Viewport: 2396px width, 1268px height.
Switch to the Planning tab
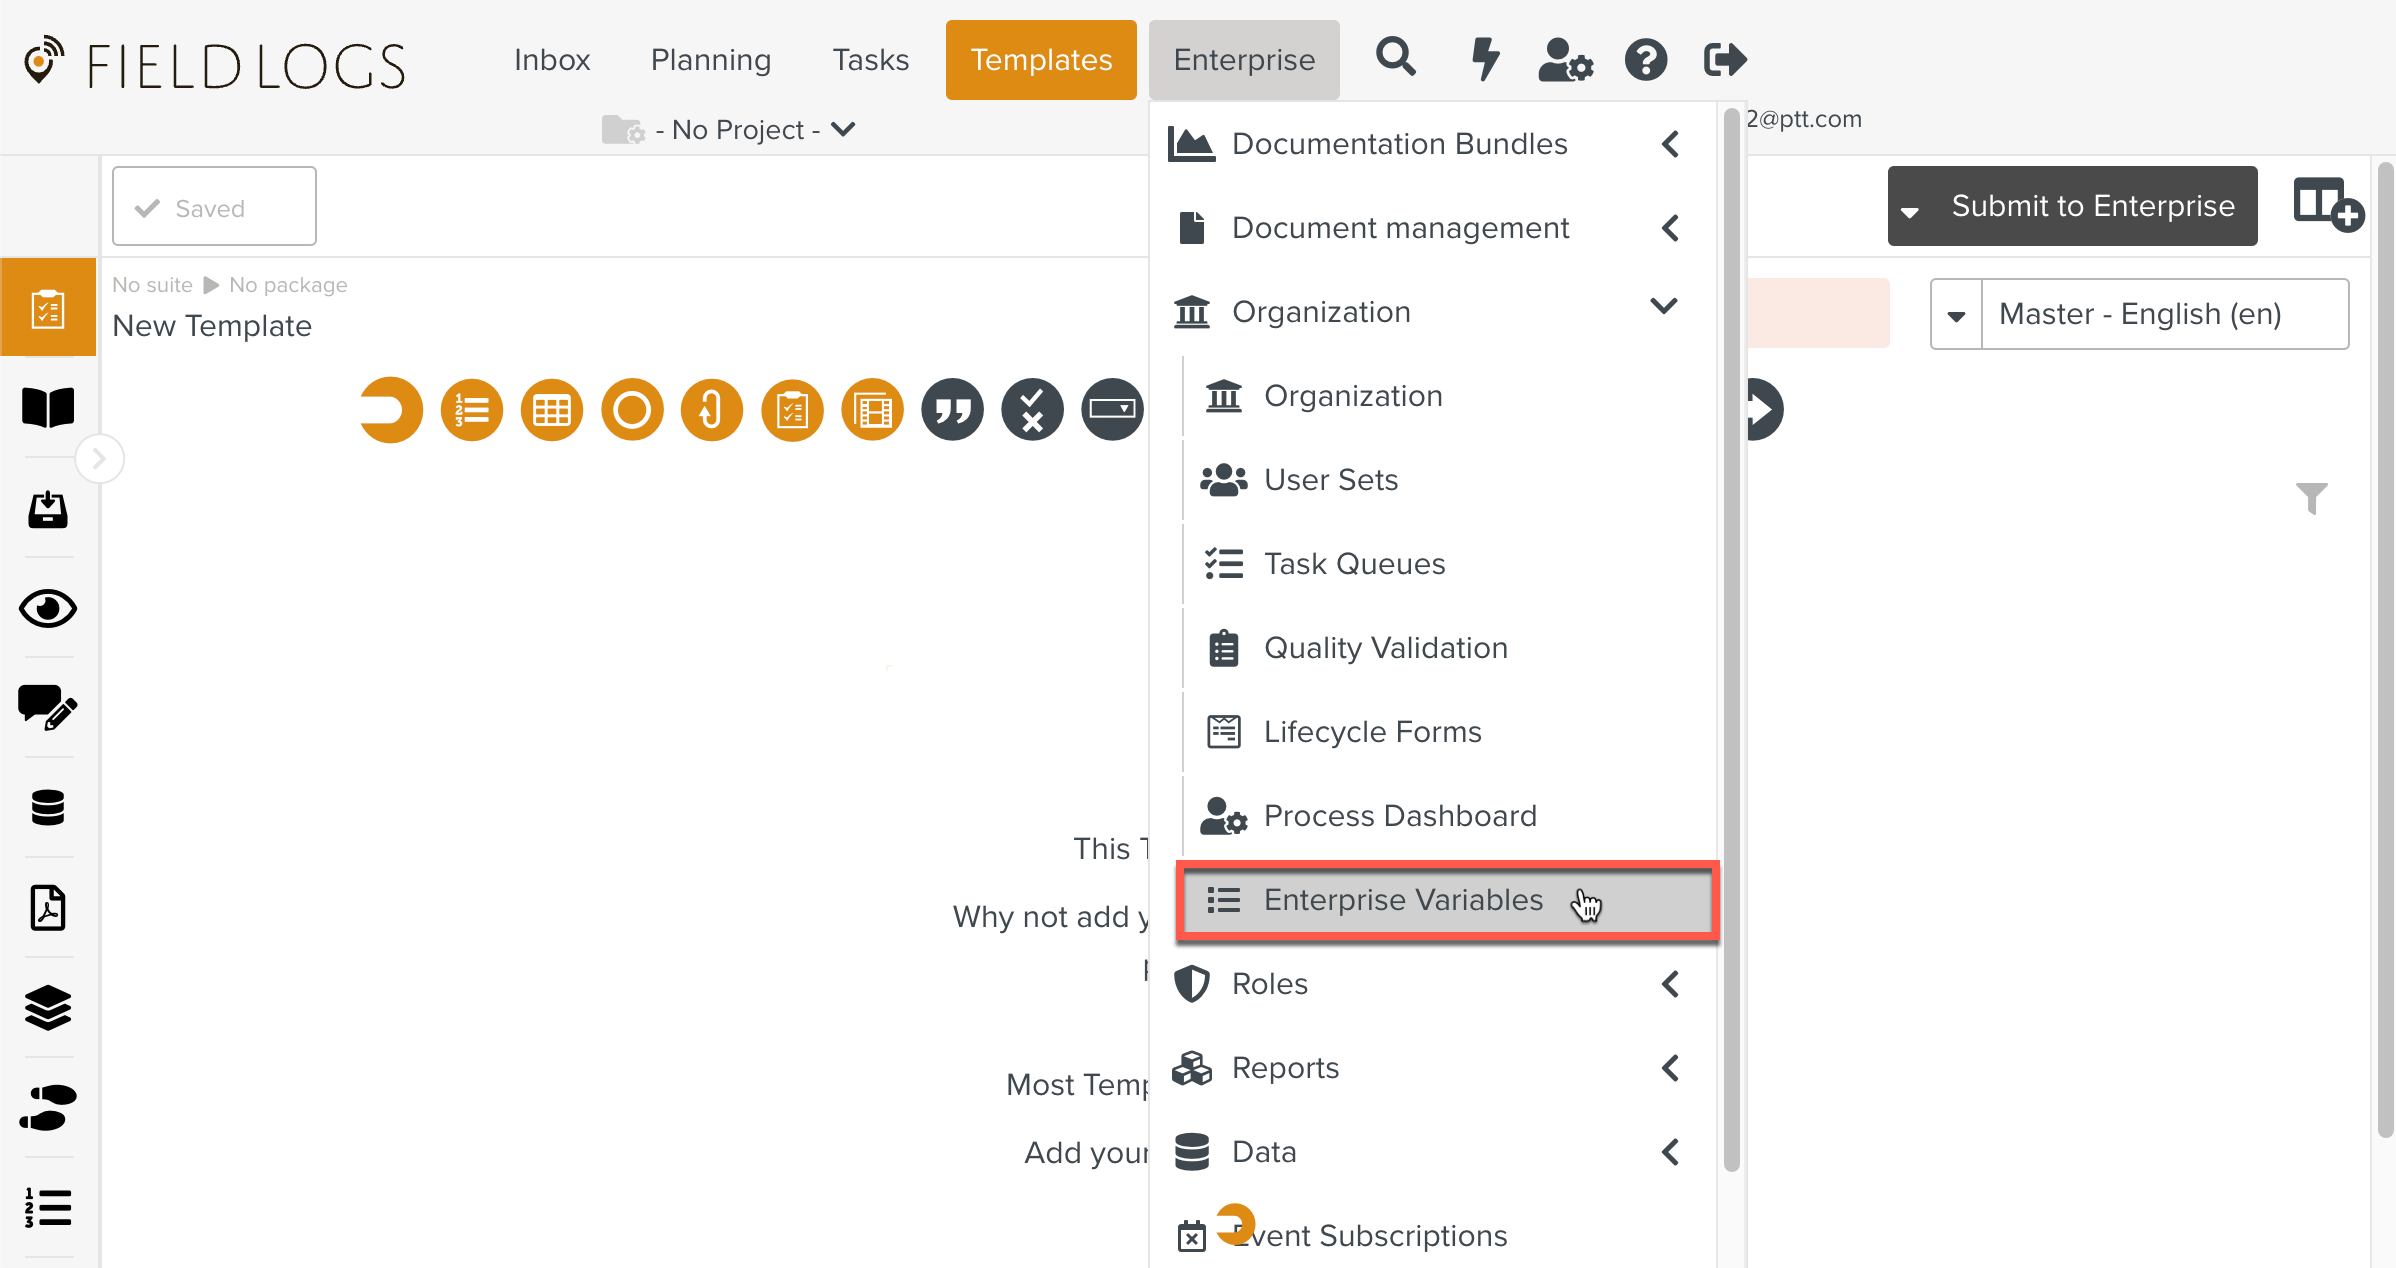tap(711, 60)
